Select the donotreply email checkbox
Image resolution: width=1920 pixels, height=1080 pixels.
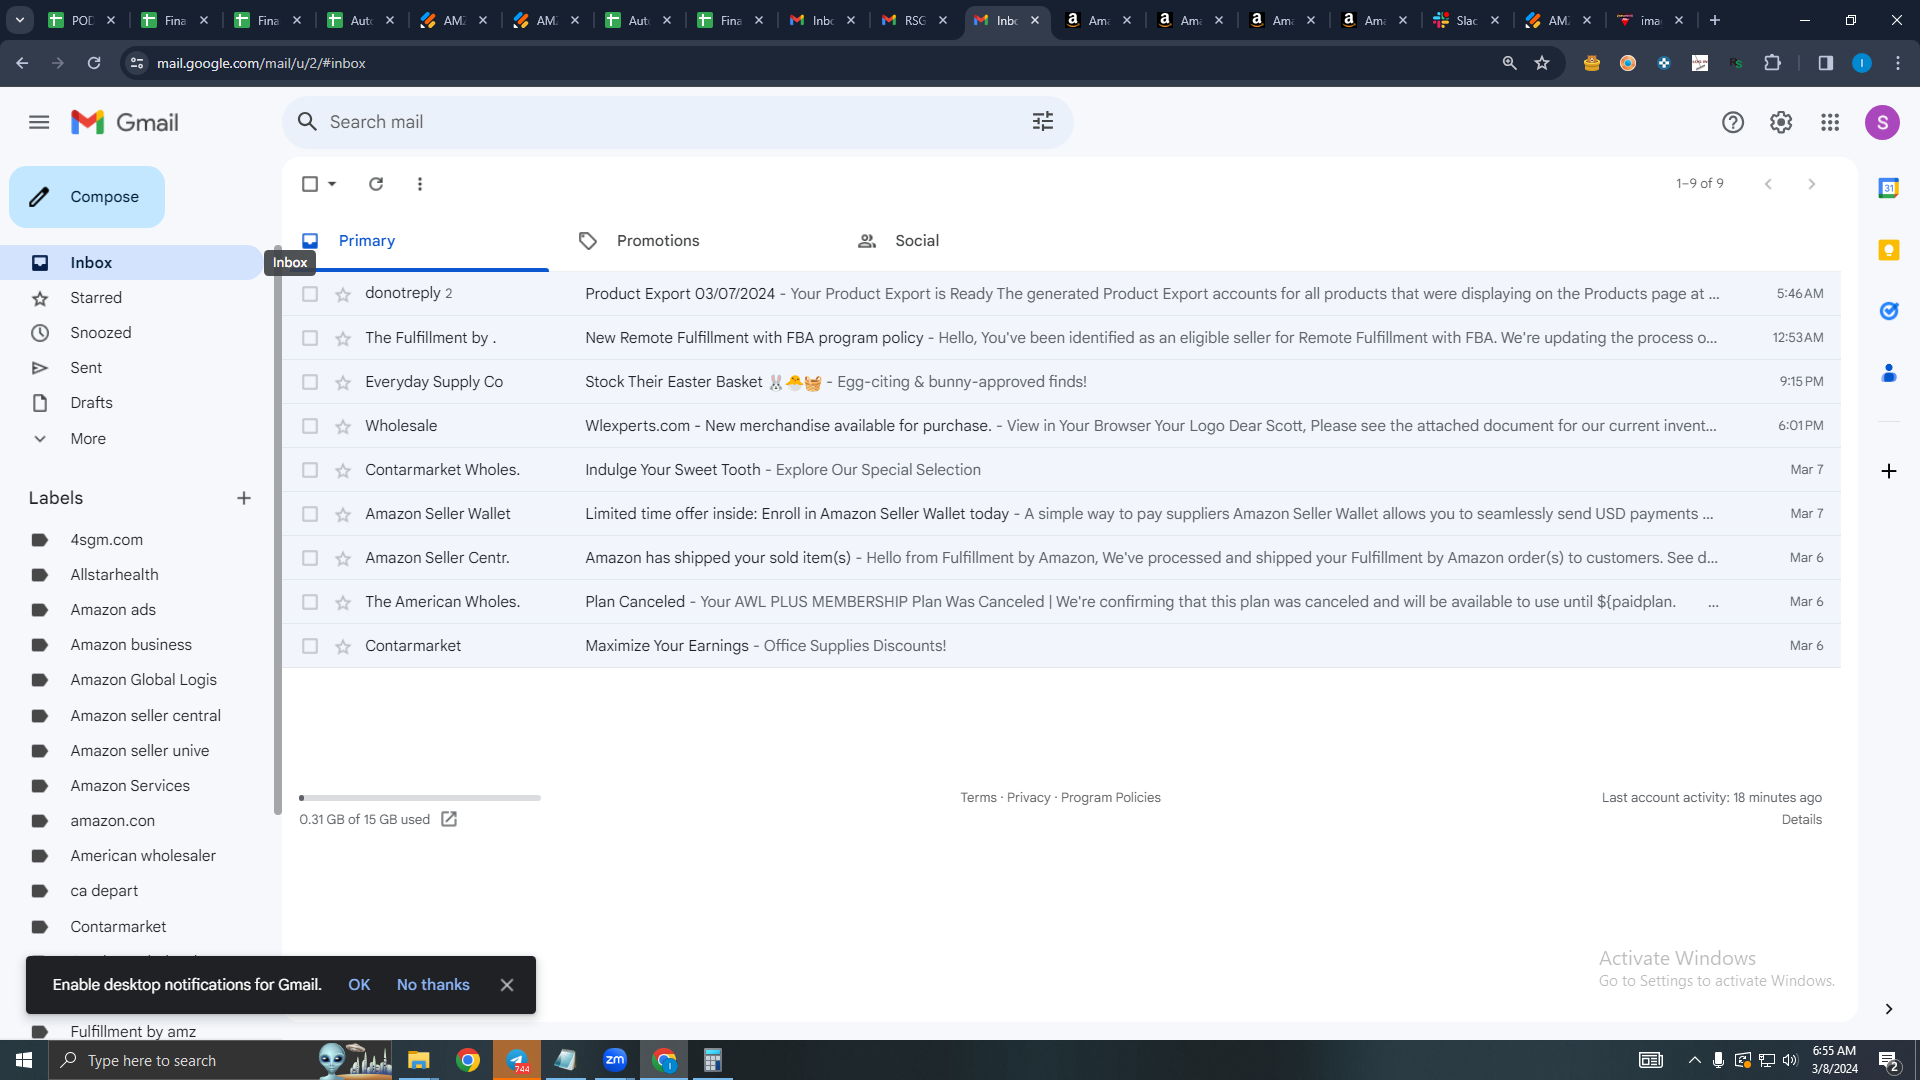[x=310, y=294]
